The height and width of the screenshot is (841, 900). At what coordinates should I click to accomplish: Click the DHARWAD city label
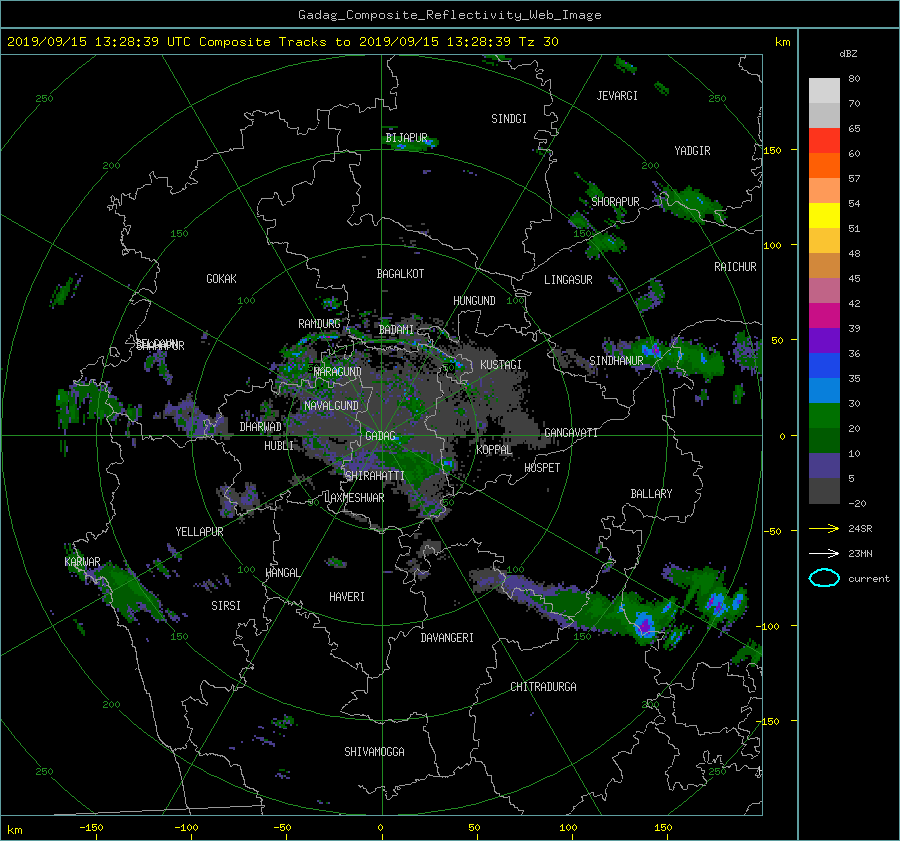[x=261, y=427]
